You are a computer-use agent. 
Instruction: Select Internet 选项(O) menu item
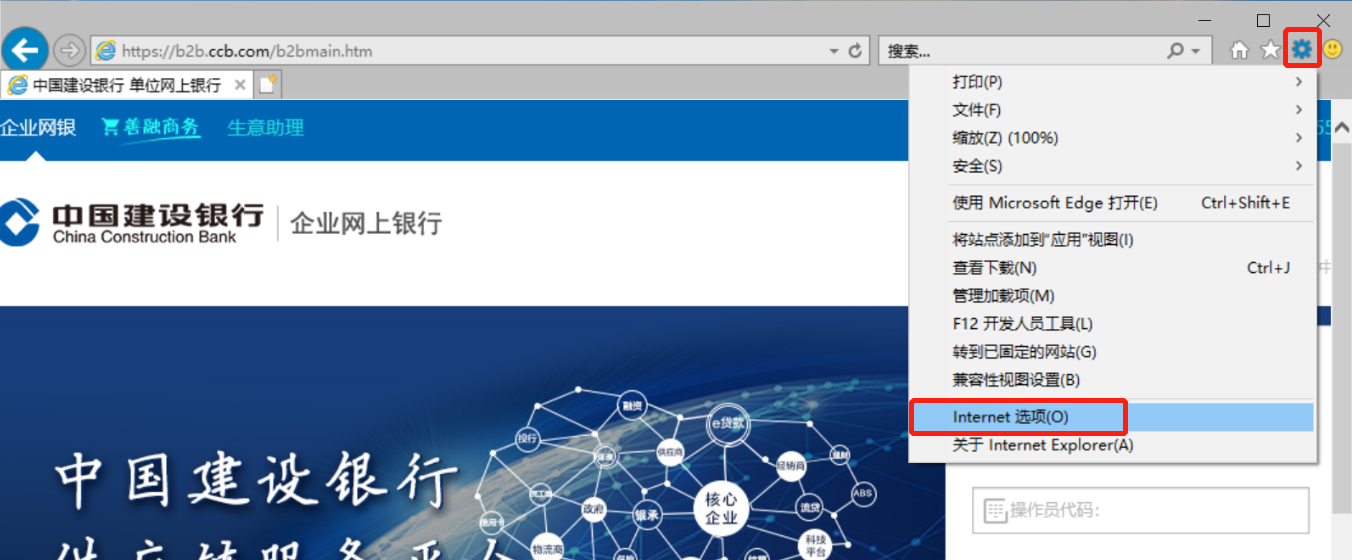tap(1010, 417)
